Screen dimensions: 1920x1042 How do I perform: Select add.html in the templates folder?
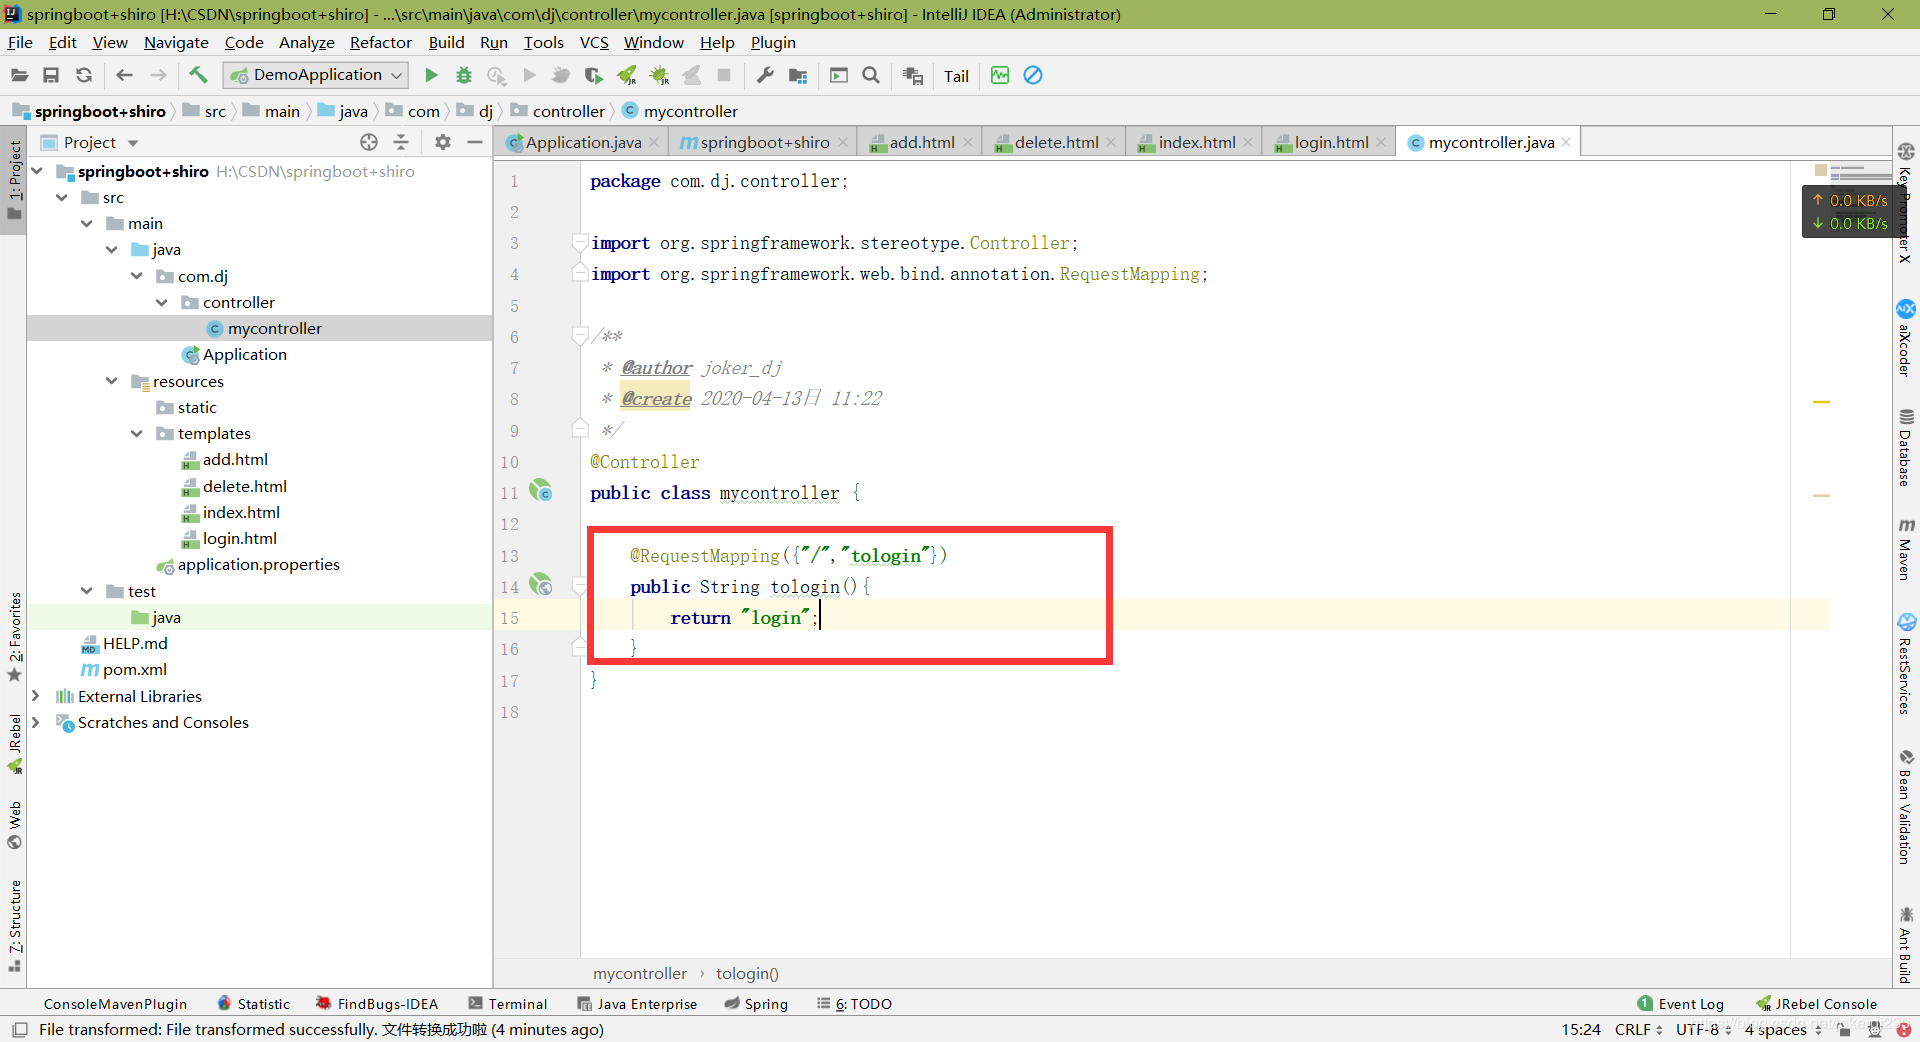235,460
